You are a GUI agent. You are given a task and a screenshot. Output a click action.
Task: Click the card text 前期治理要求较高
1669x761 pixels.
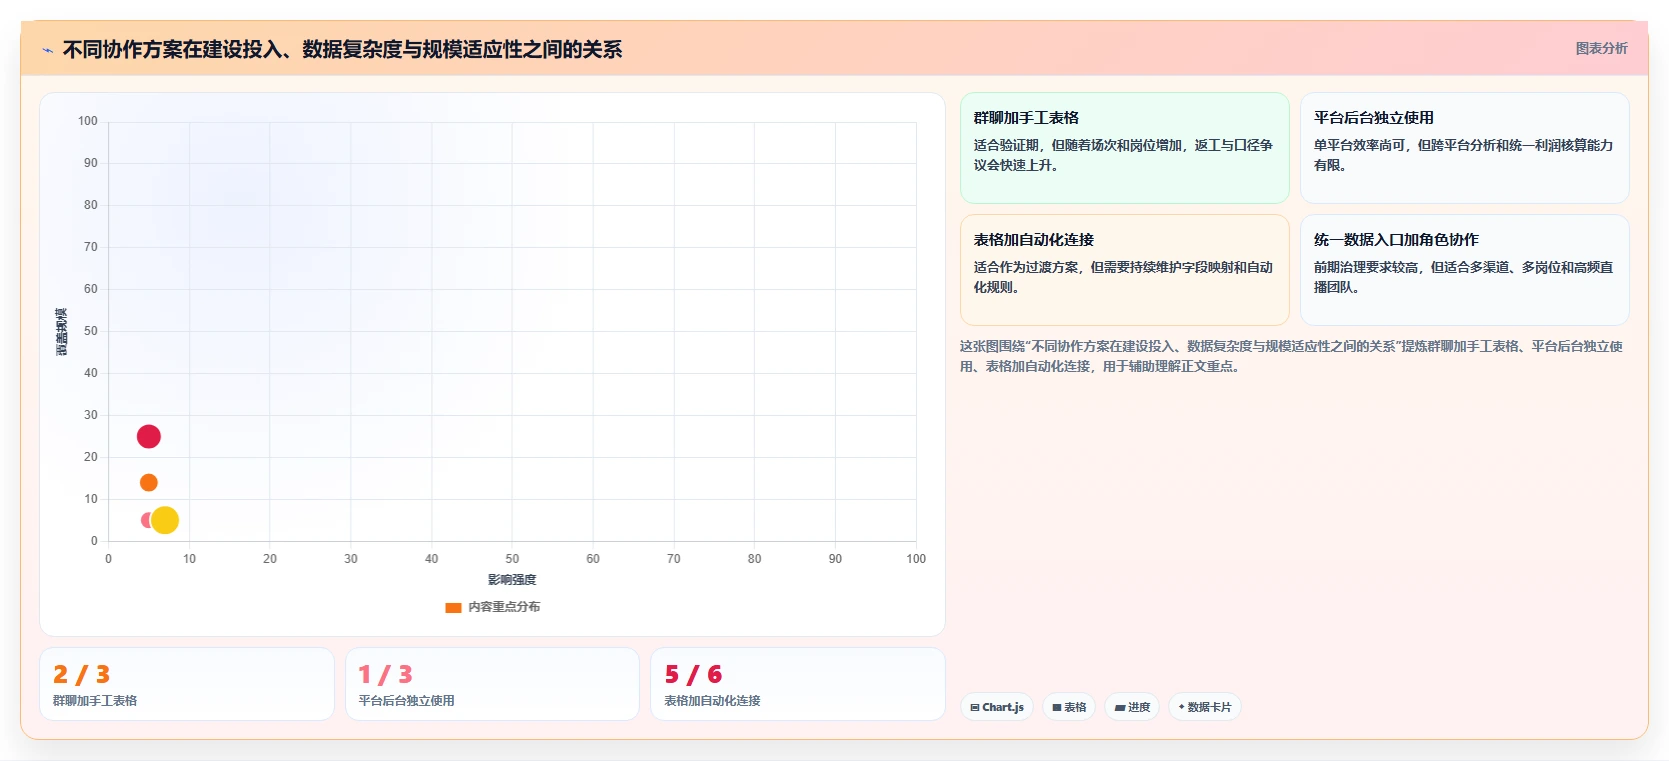[1463, 277]
